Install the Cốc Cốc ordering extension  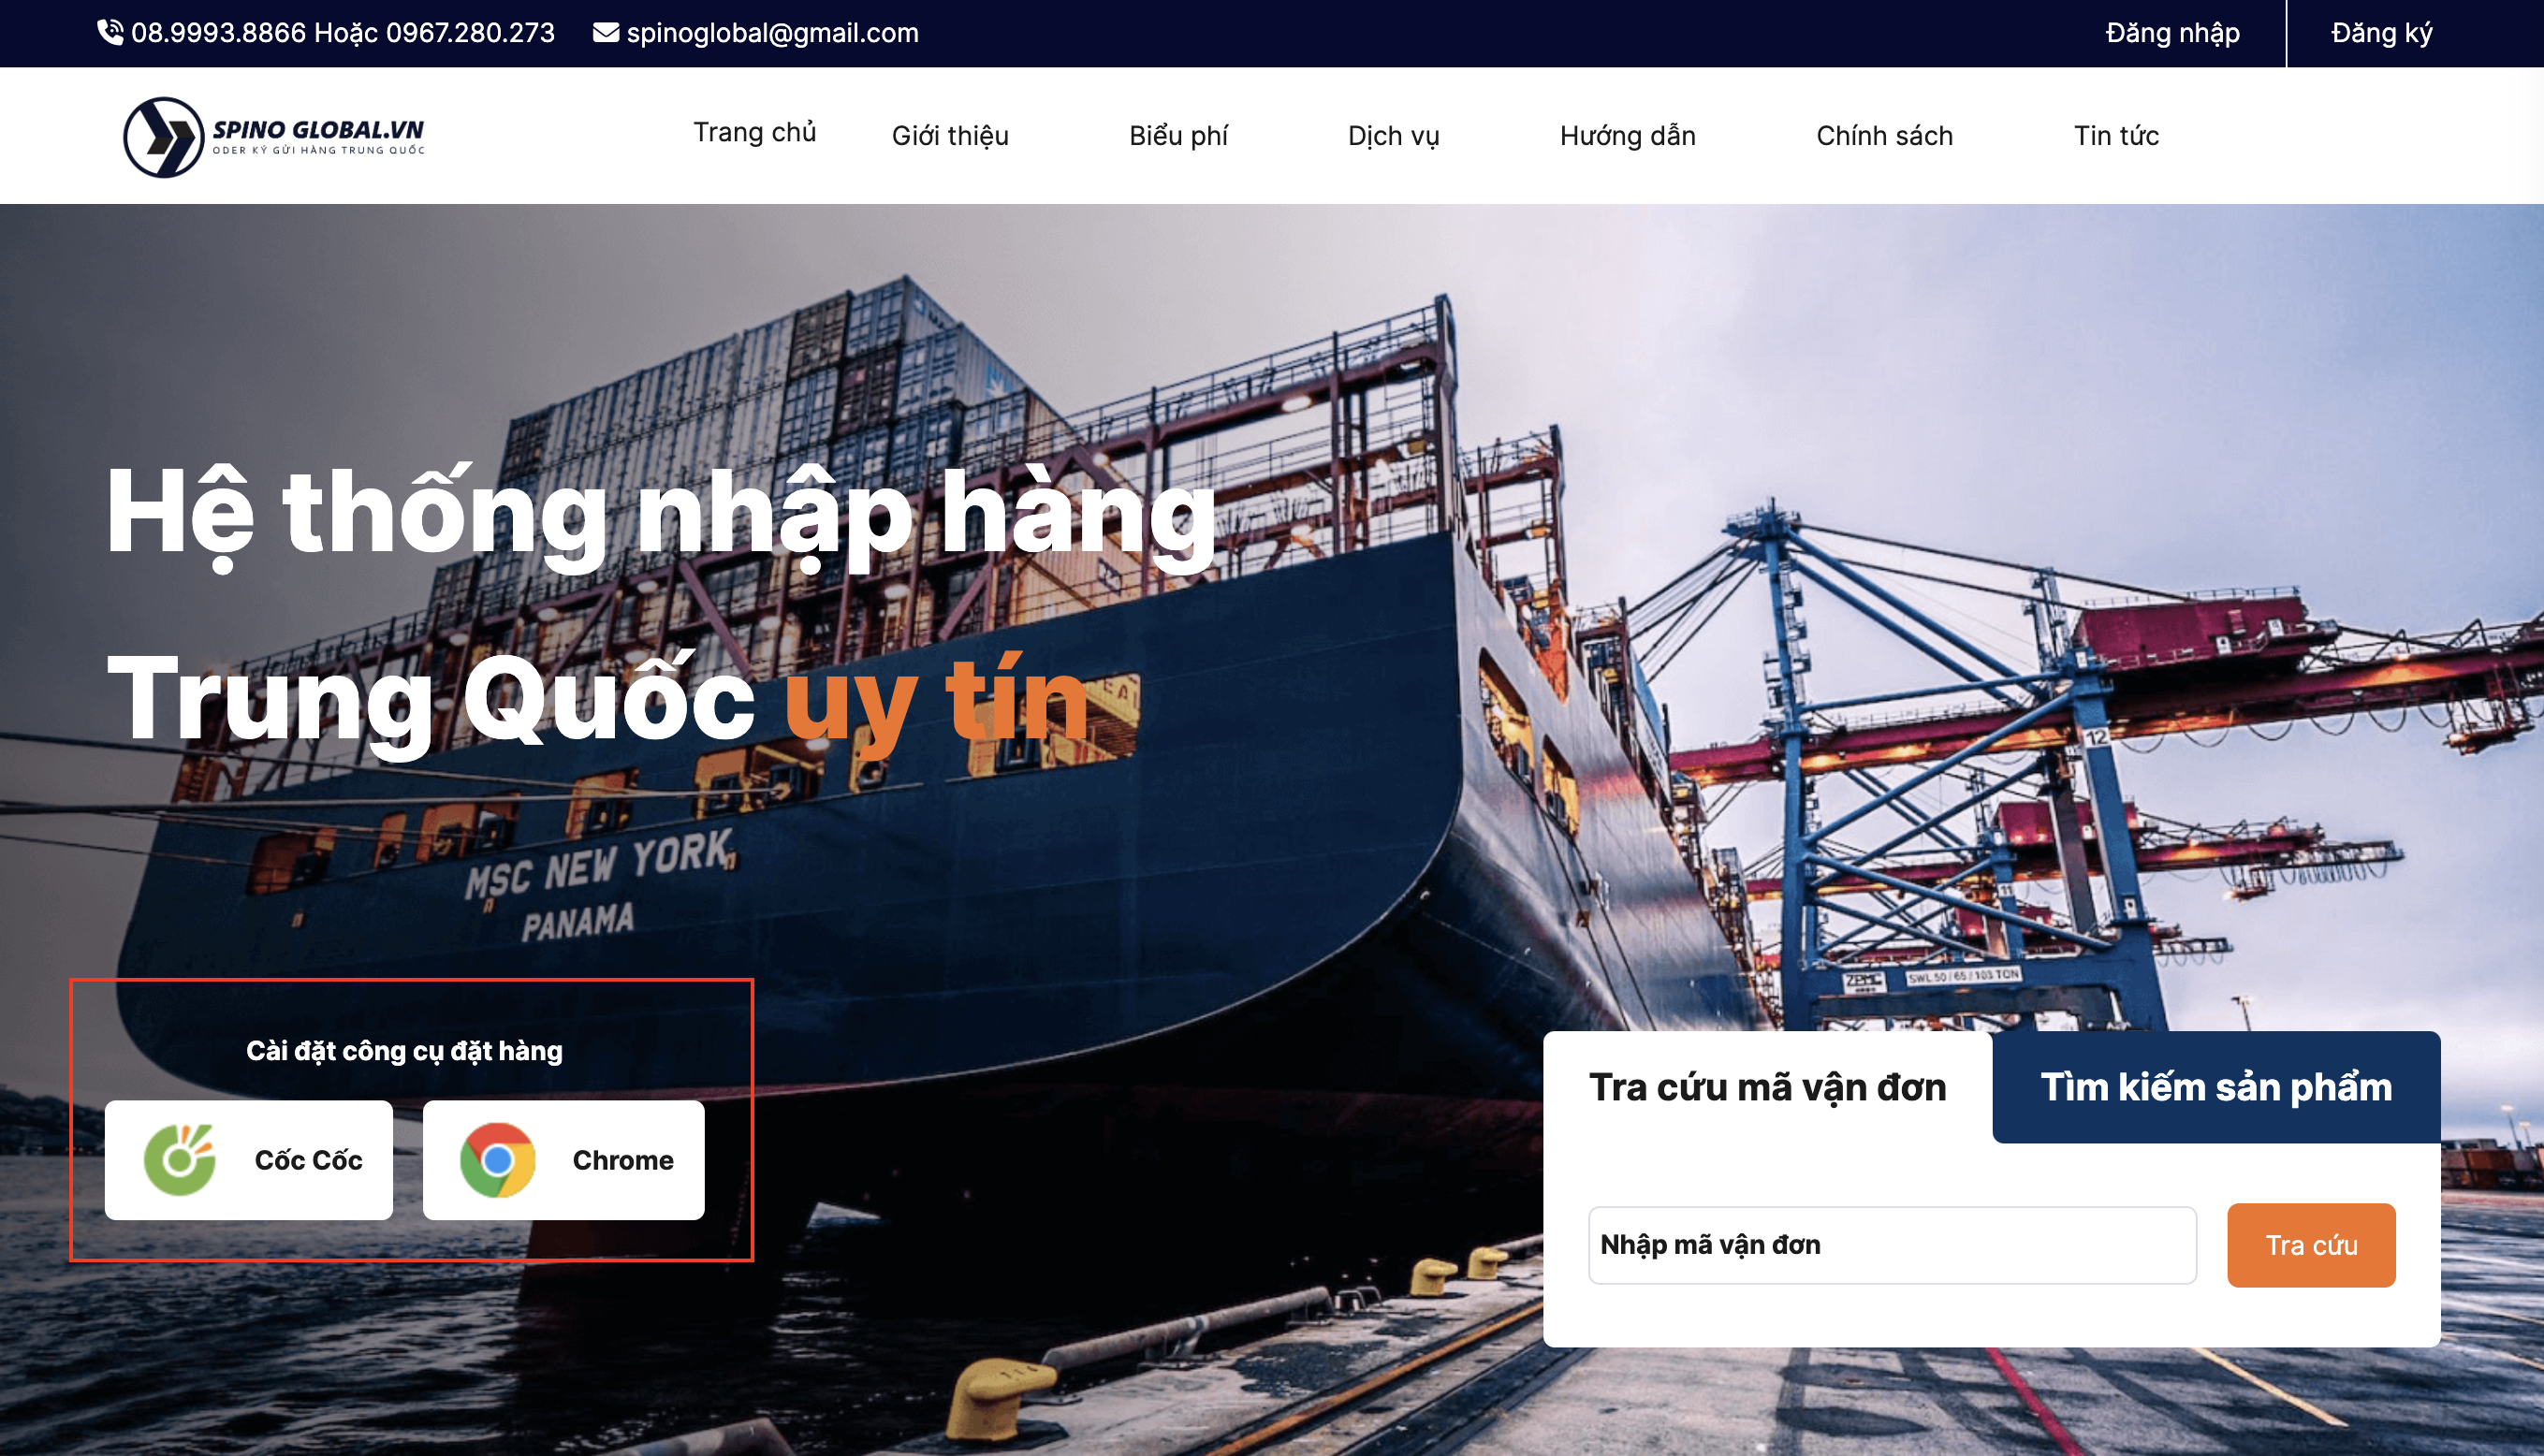click(x=249, y=1160)
